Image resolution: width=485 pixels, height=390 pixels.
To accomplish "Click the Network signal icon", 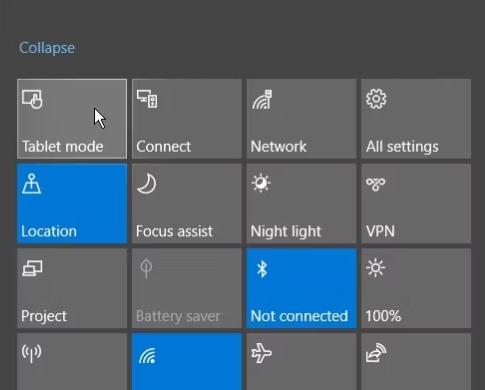I will [262, 99].
